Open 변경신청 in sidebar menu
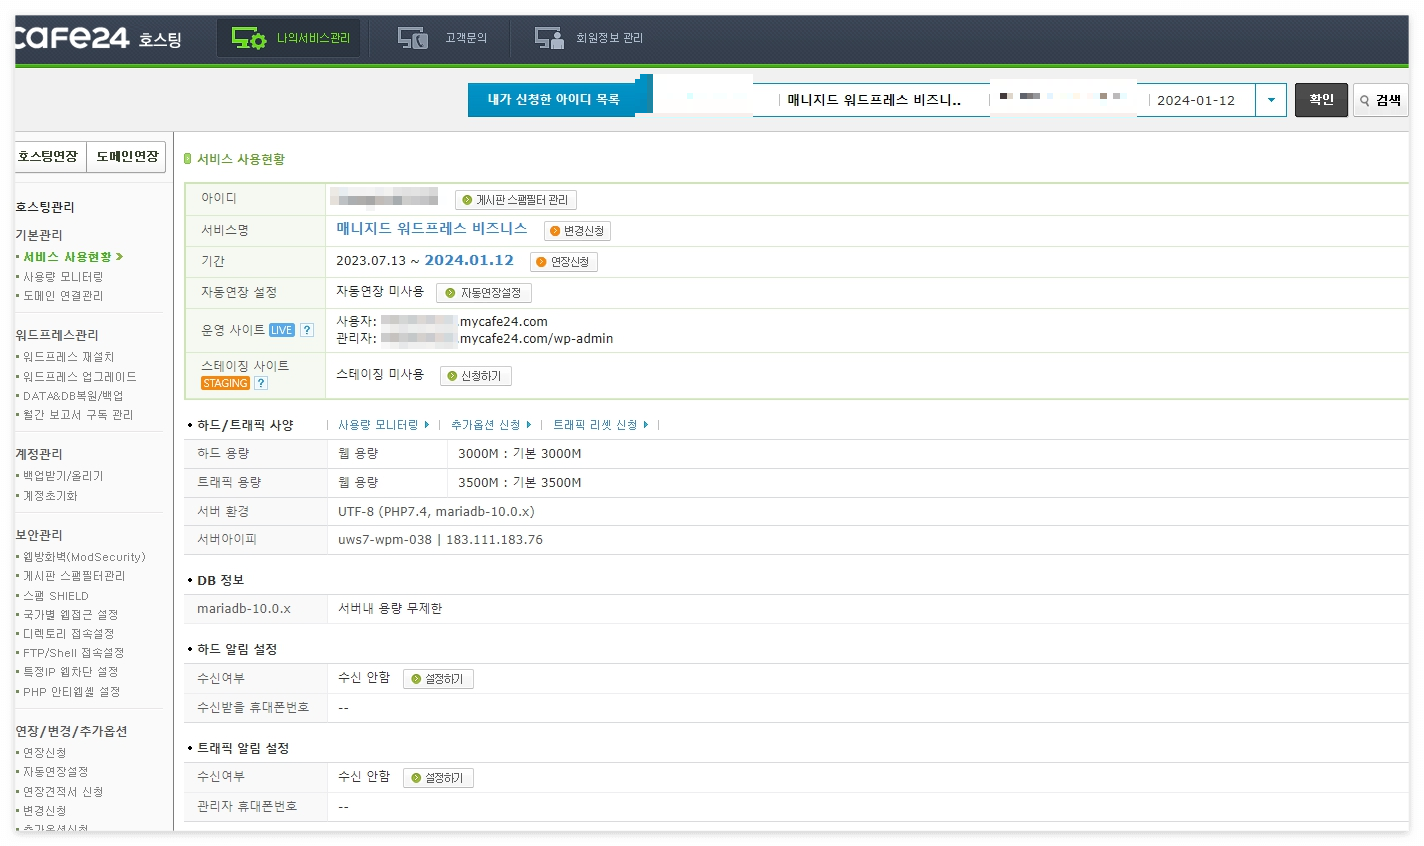This screenshot has height=846, width=1424. [45, 811]
